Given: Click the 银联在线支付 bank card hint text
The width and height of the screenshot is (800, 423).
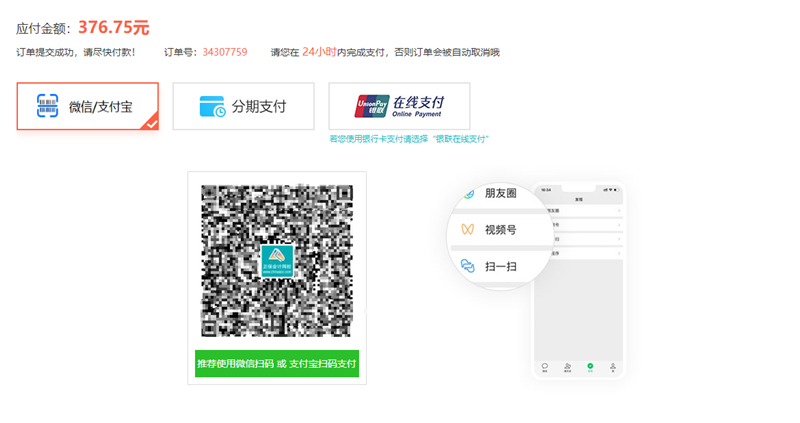Looking at the screenshot, I should [409, 139].
